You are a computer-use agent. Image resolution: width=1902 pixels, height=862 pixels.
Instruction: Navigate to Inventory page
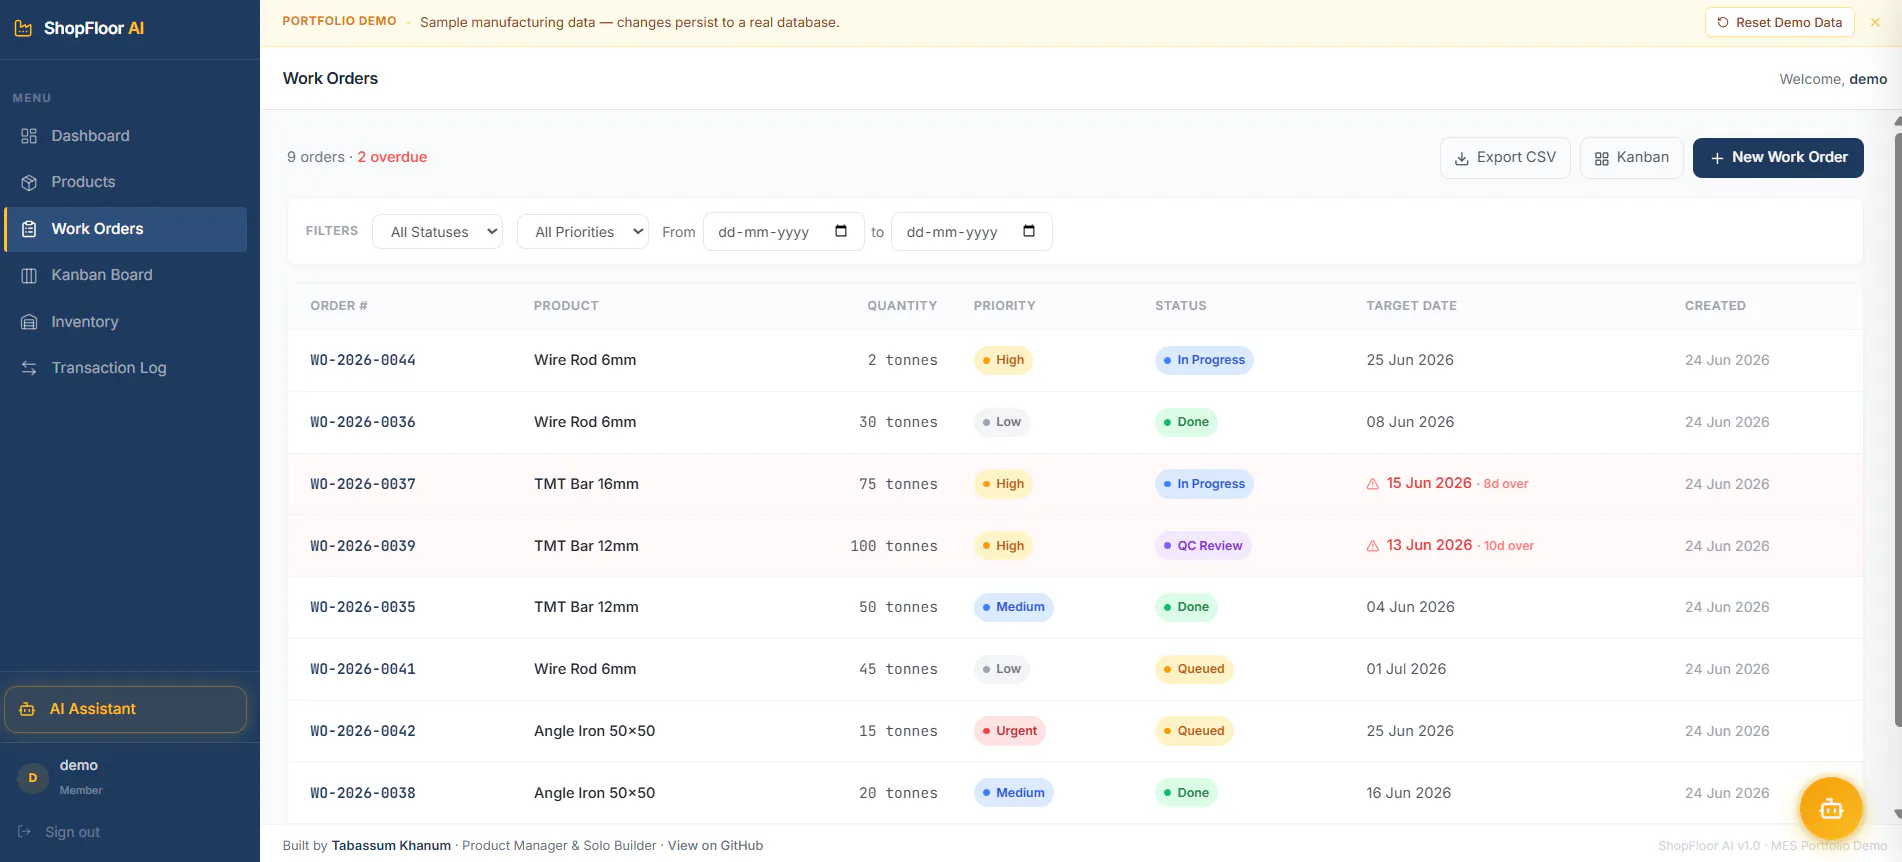126,322
